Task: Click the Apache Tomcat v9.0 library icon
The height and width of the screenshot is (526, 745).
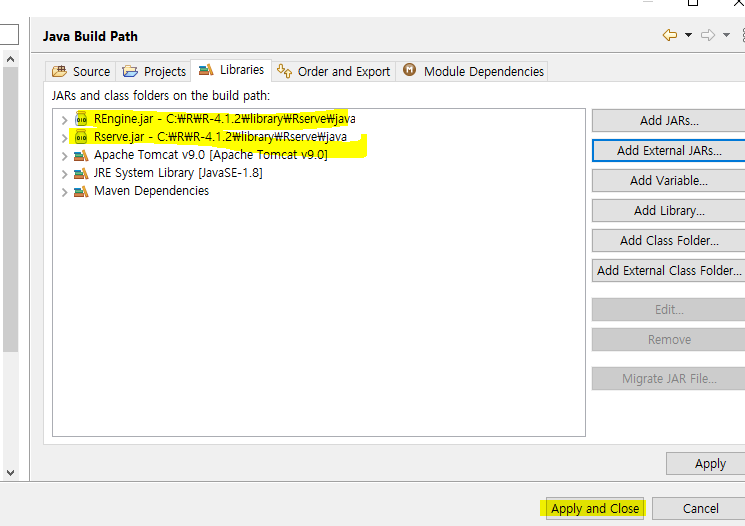Action: 81,155
